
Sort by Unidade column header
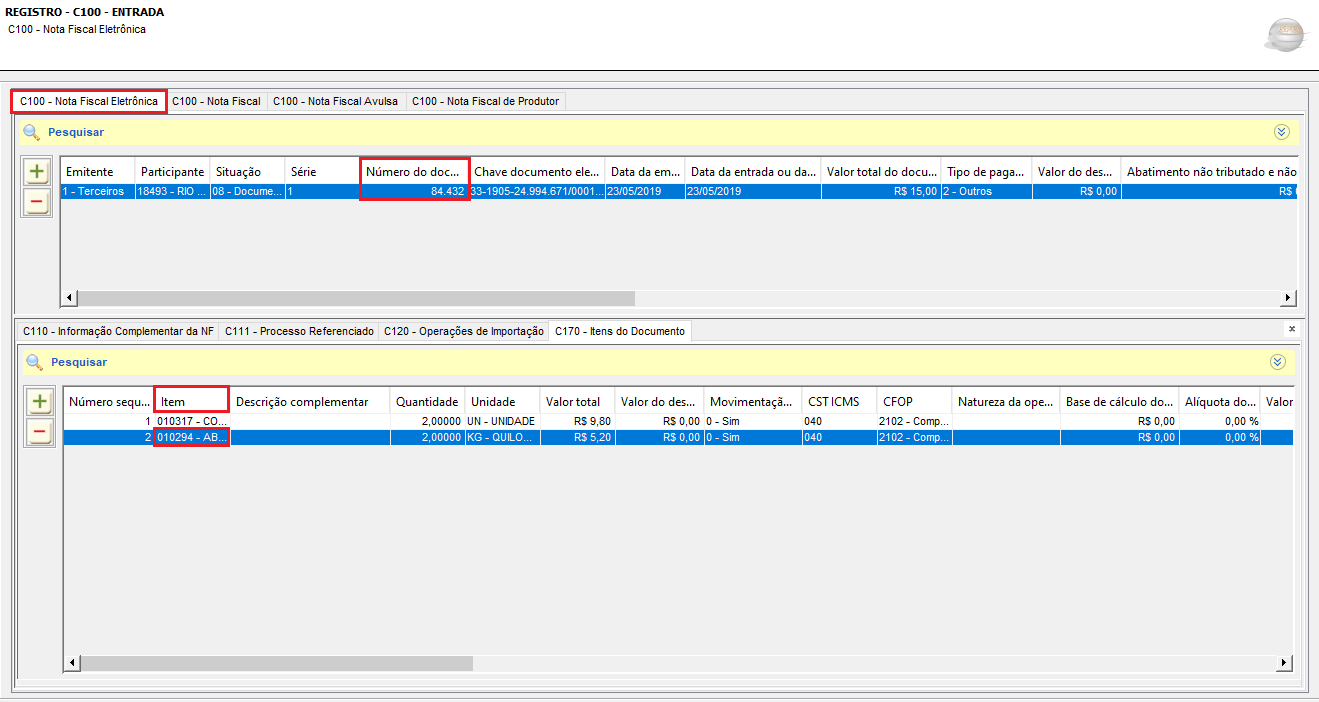point(502,402)
